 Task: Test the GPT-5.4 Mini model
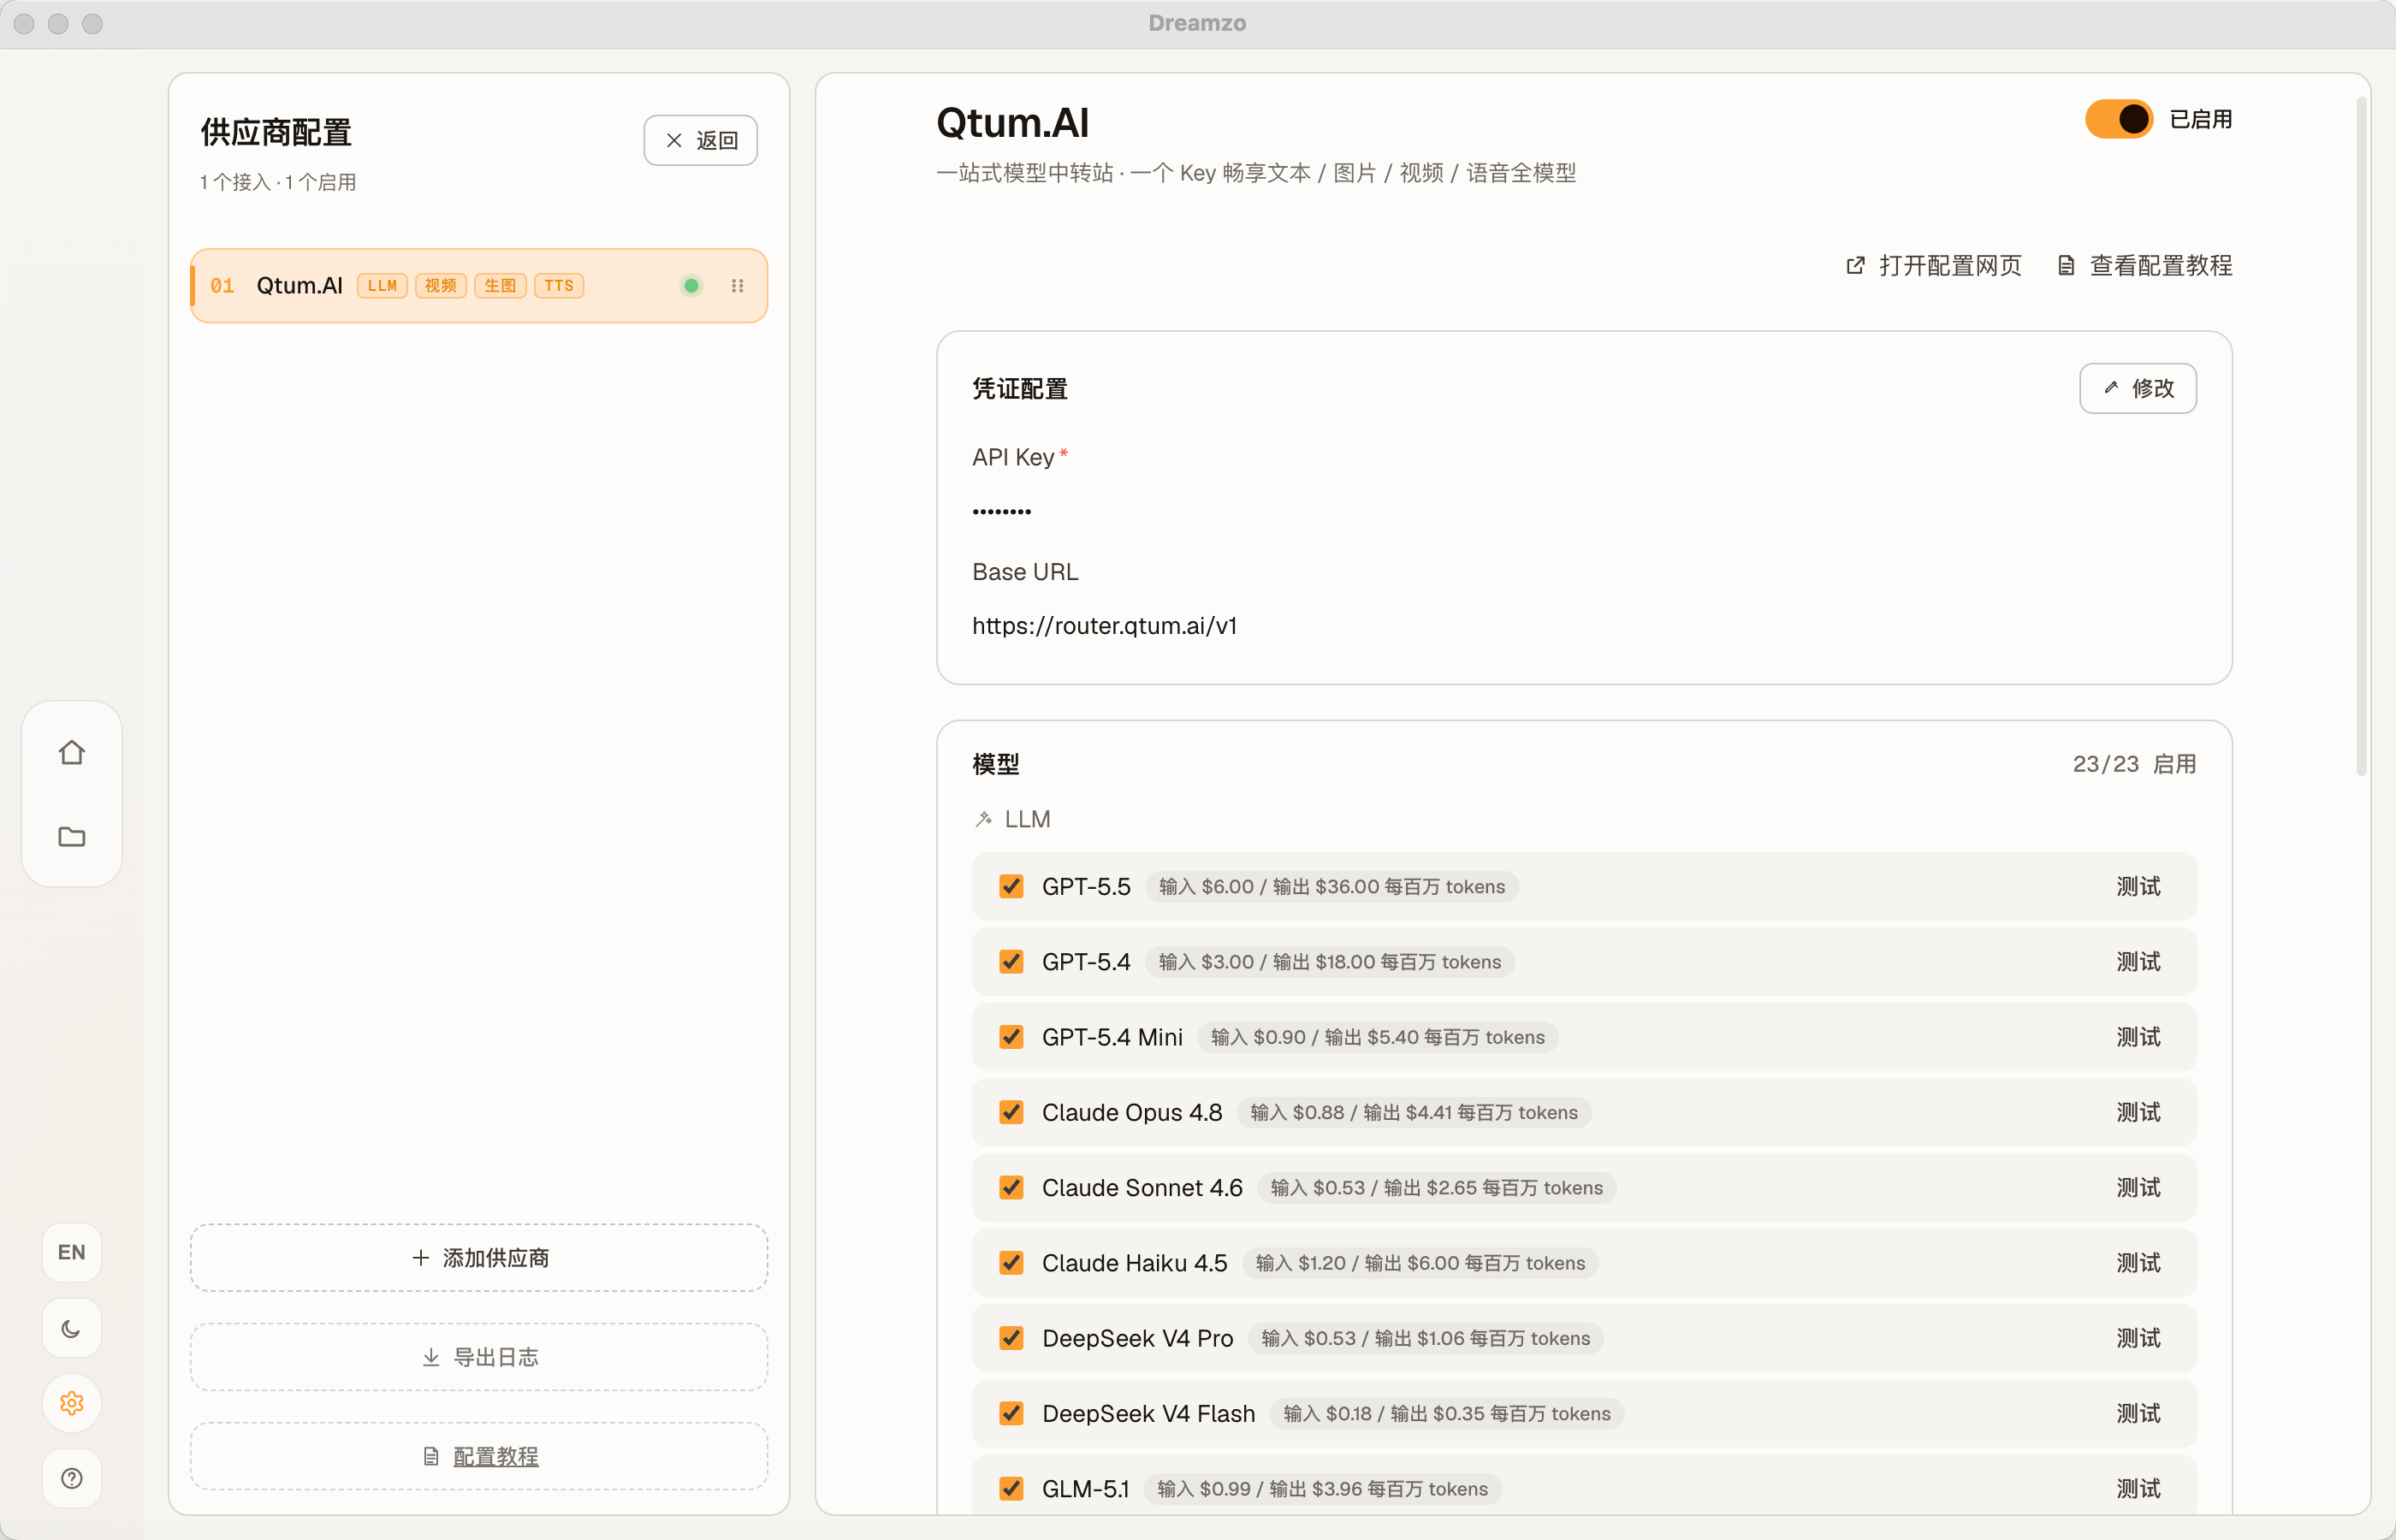2138,1037
